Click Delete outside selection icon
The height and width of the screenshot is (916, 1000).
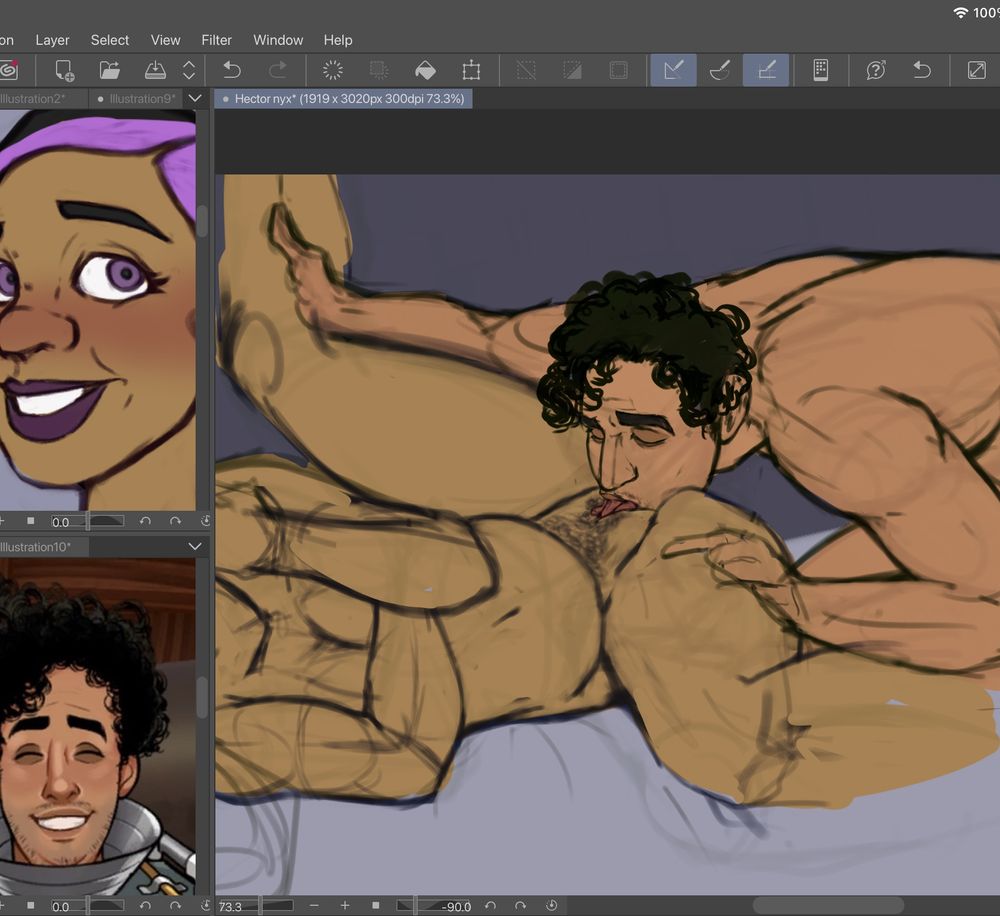pyautogui.click(x=379, y=70)
